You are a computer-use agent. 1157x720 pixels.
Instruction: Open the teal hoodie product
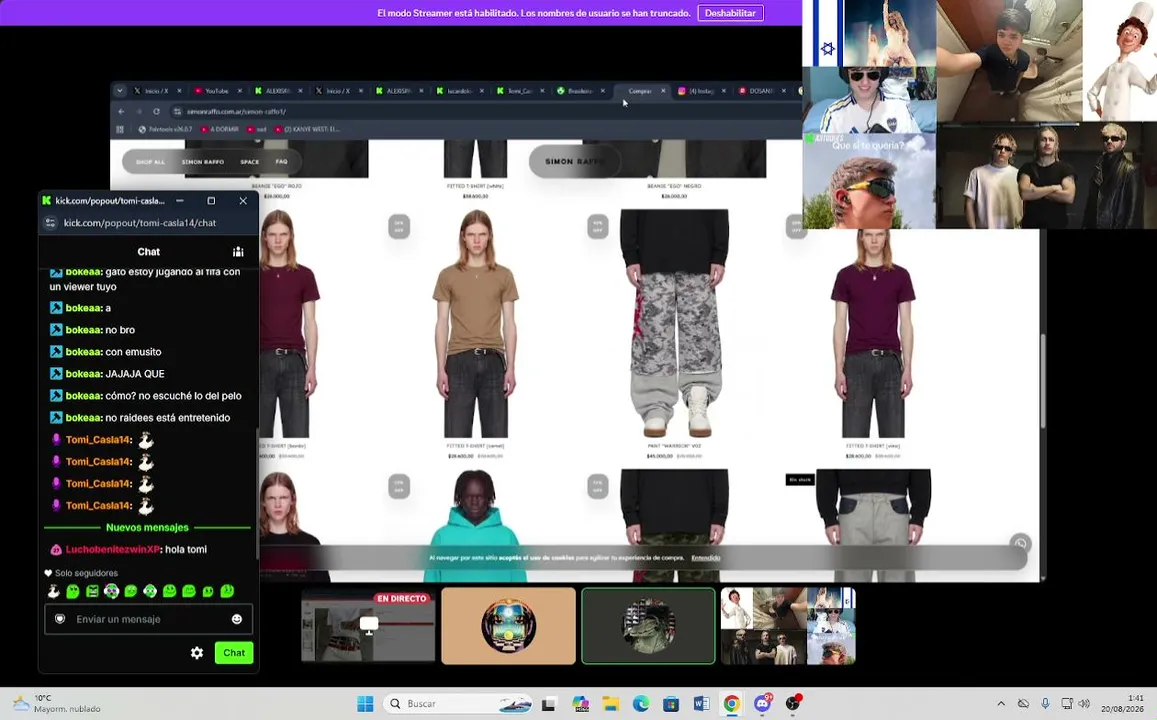pyautogui.click(x=476, y=525)
